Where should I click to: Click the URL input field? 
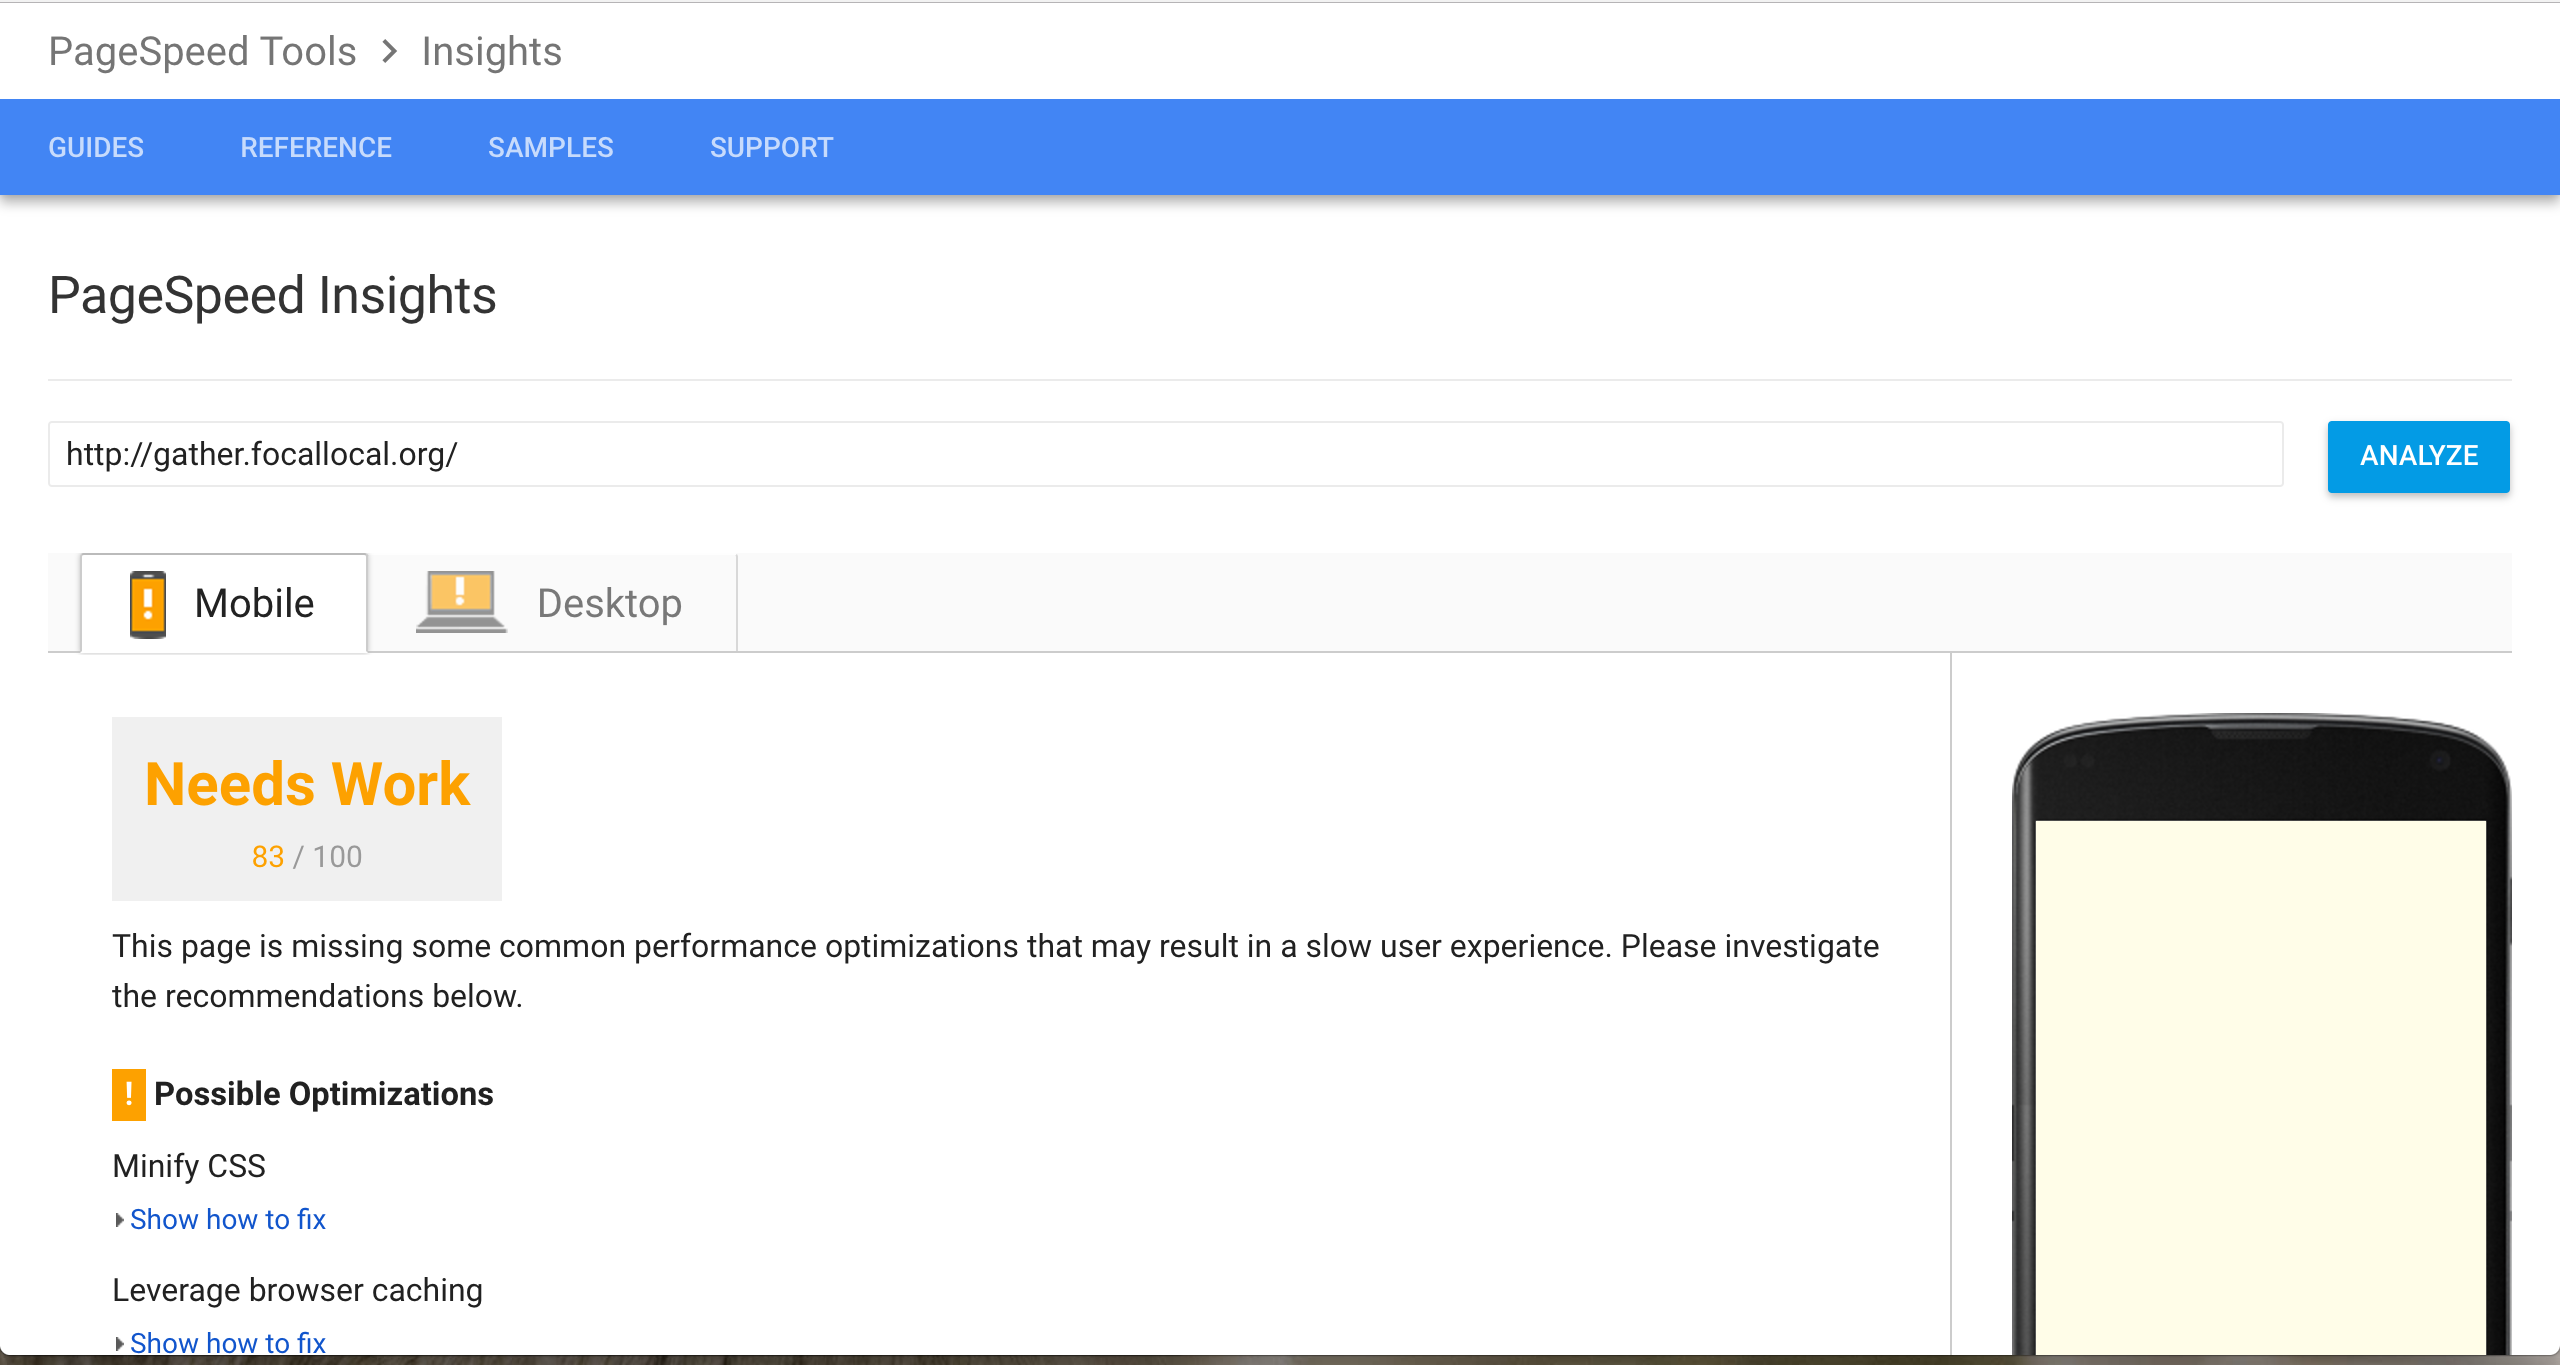[1165, 454]
